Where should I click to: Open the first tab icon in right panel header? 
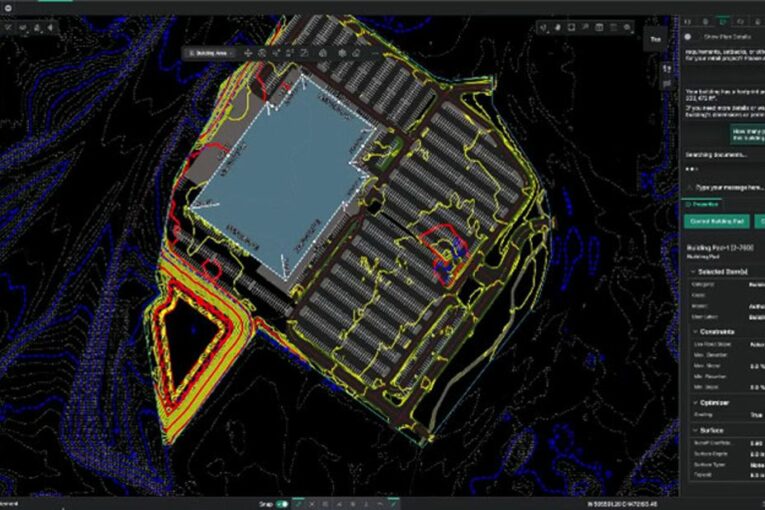coord(688,21)
